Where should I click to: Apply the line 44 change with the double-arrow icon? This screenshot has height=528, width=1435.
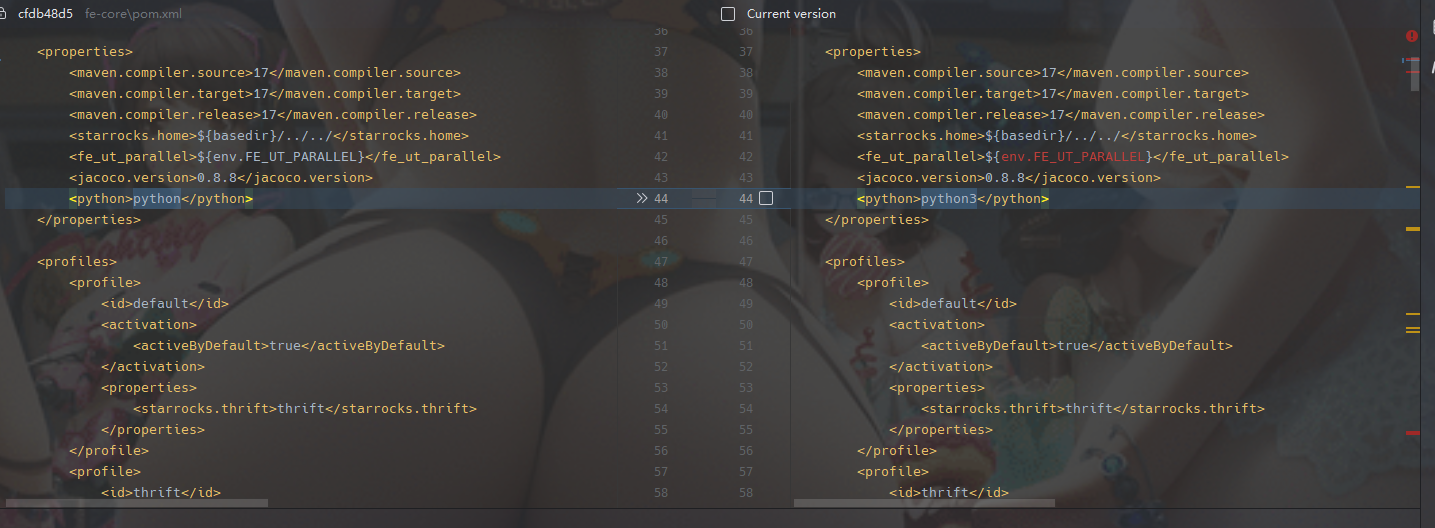coord(641,199)
